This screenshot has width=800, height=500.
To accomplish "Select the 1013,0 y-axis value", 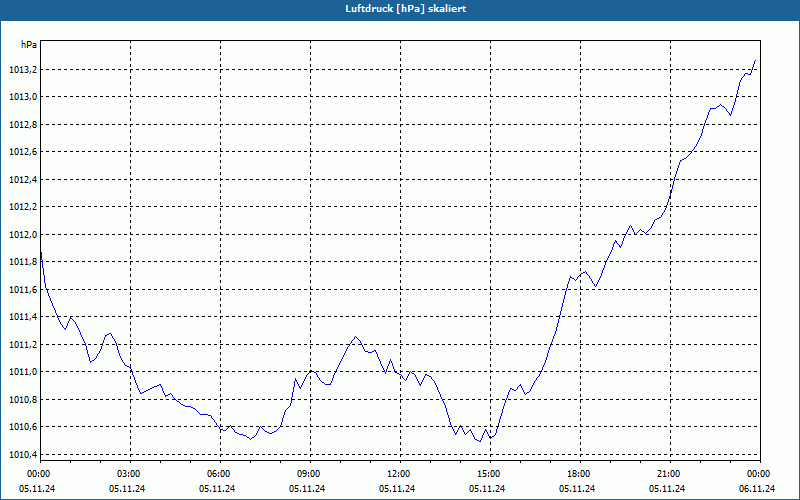I will pos(22,97).
